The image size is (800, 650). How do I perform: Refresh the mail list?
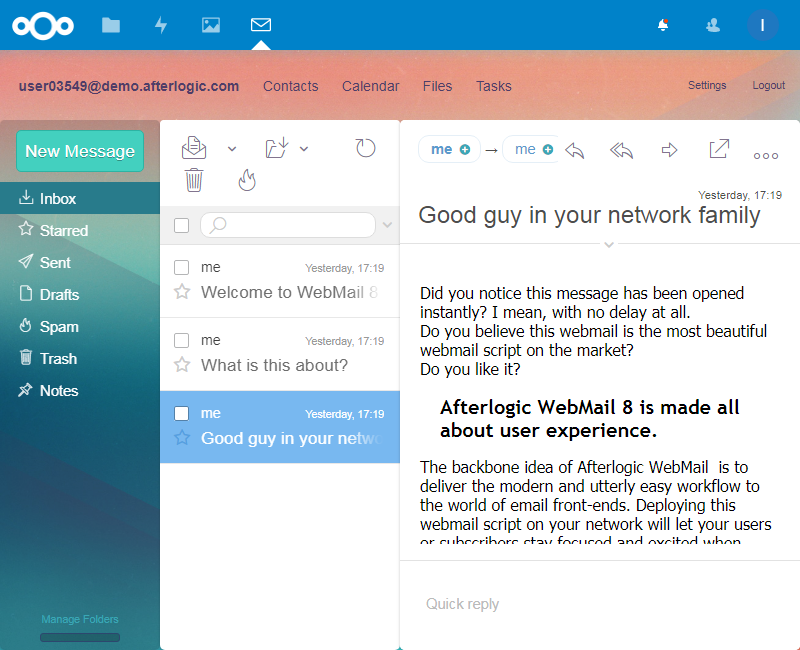[366, 148]
